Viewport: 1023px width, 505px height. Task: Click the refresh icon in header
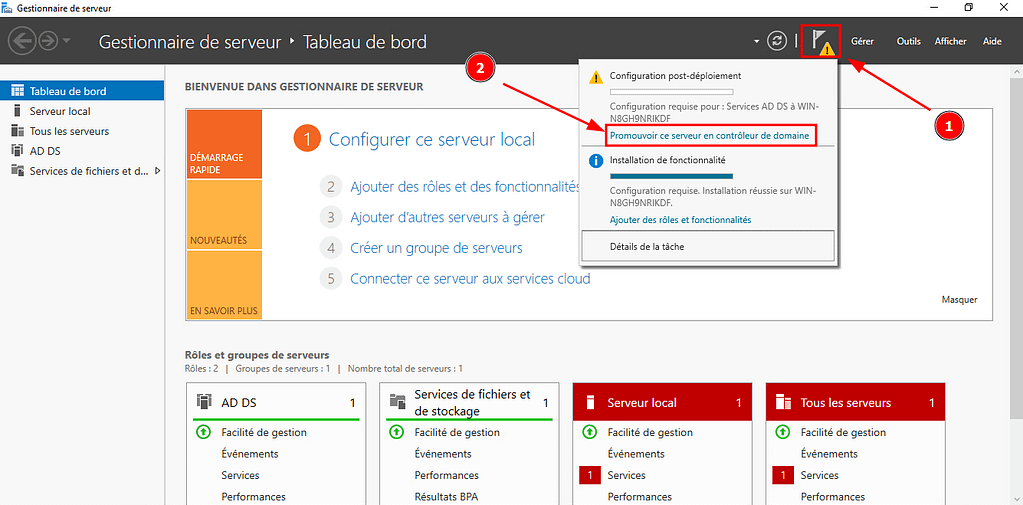[x=777, y=42]
